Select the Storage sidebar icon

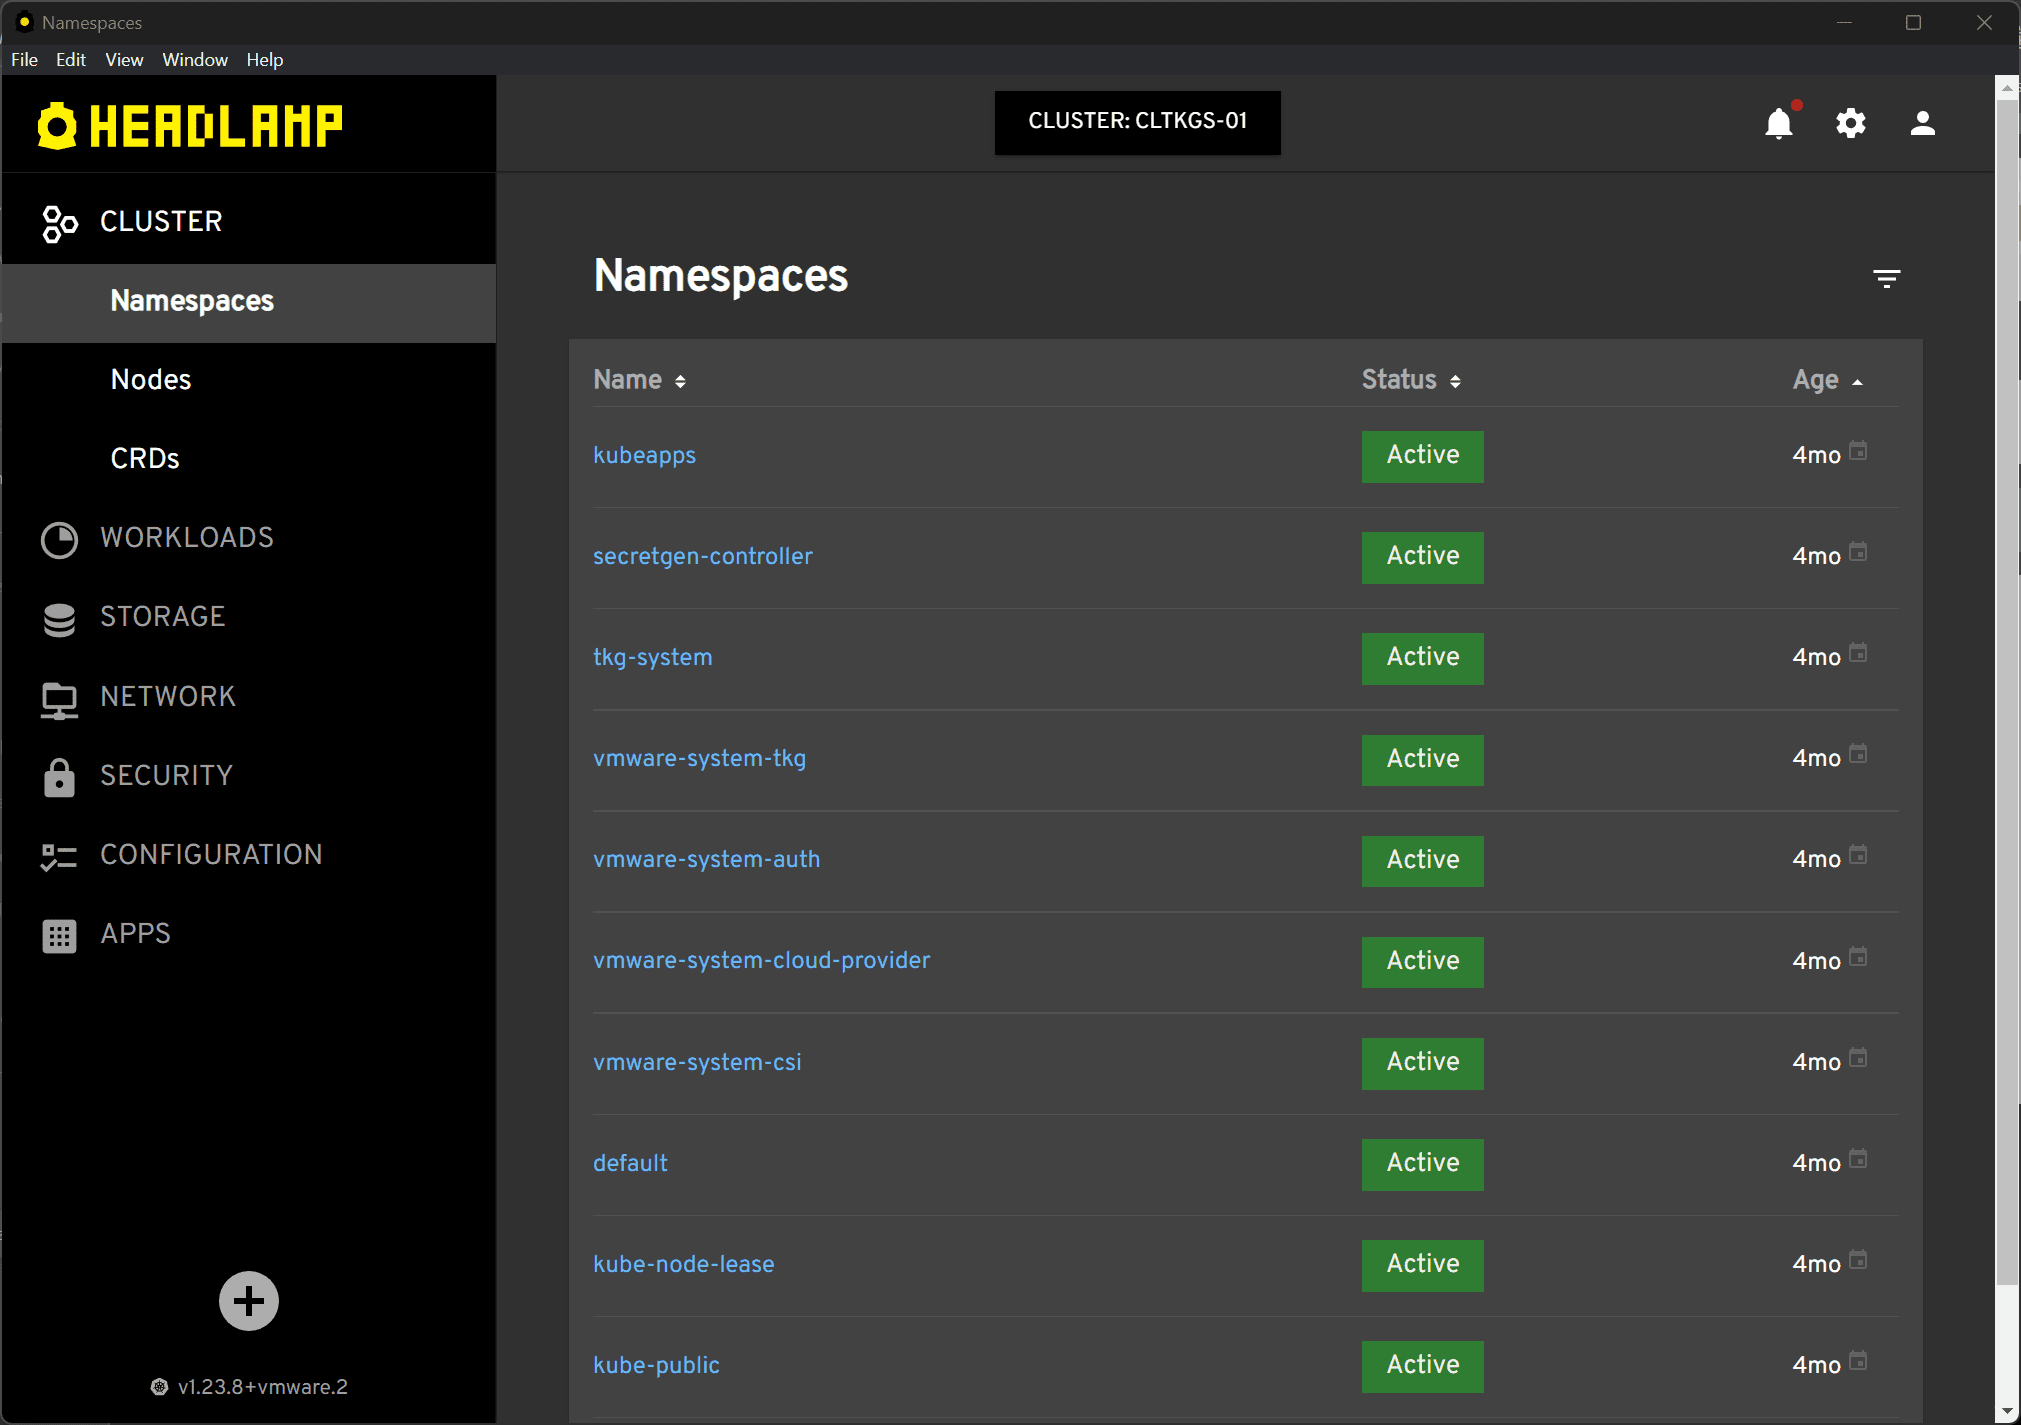coord(59,617)
